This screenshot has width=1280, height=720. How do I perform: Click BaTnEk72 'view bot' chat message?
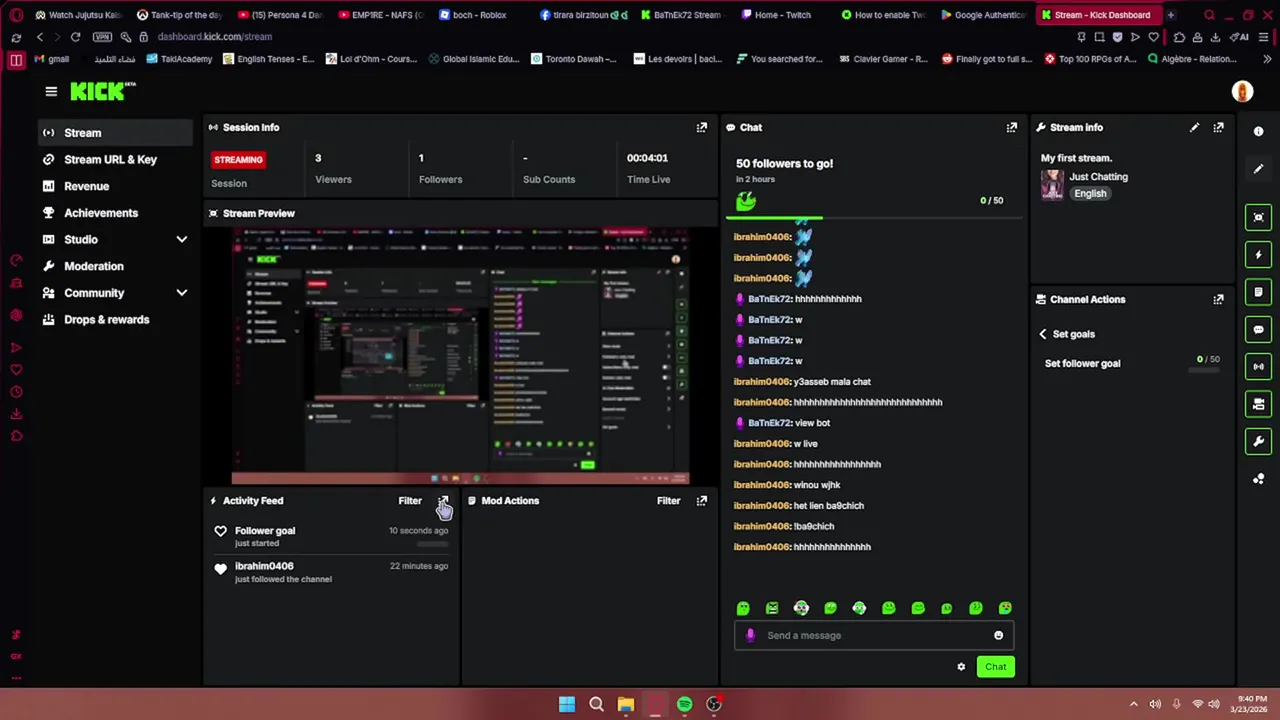pyautogui.click(x=783, y=423)
